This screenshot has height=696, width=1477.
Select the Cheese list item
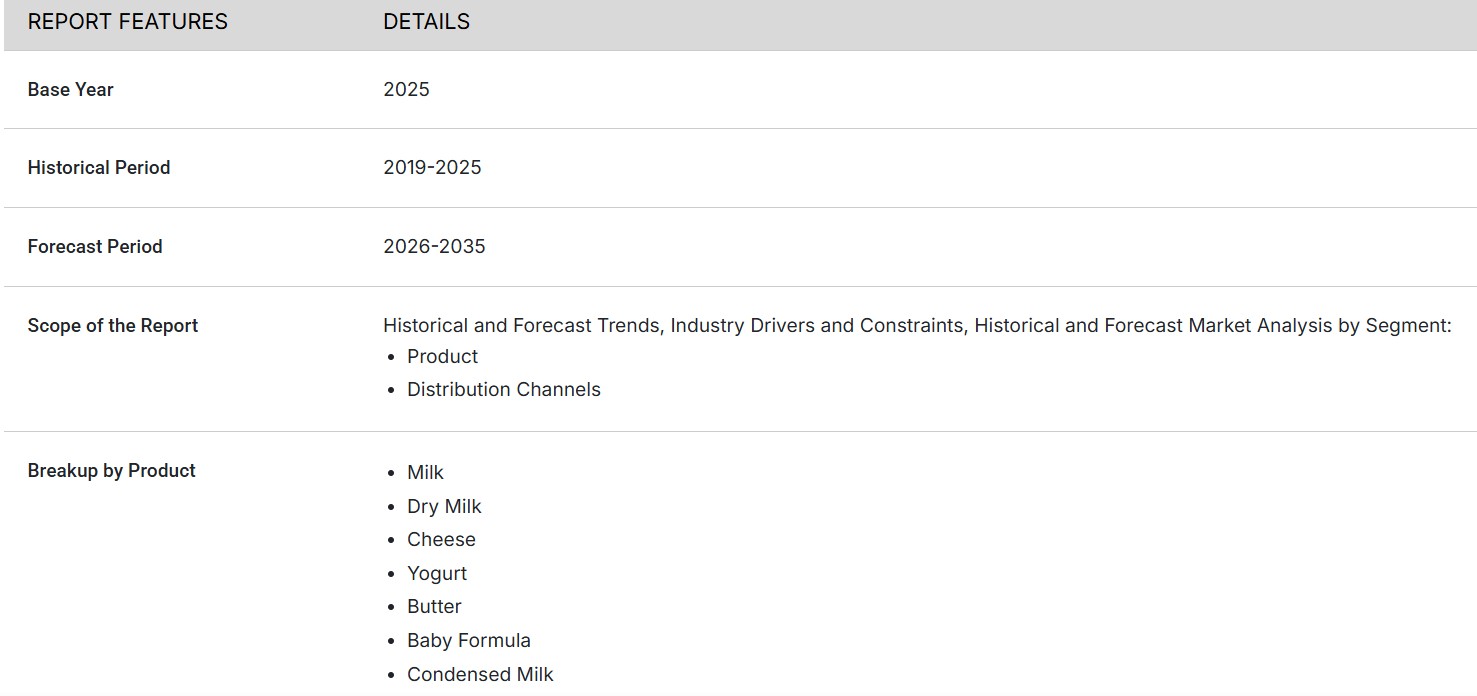(441, 540)
